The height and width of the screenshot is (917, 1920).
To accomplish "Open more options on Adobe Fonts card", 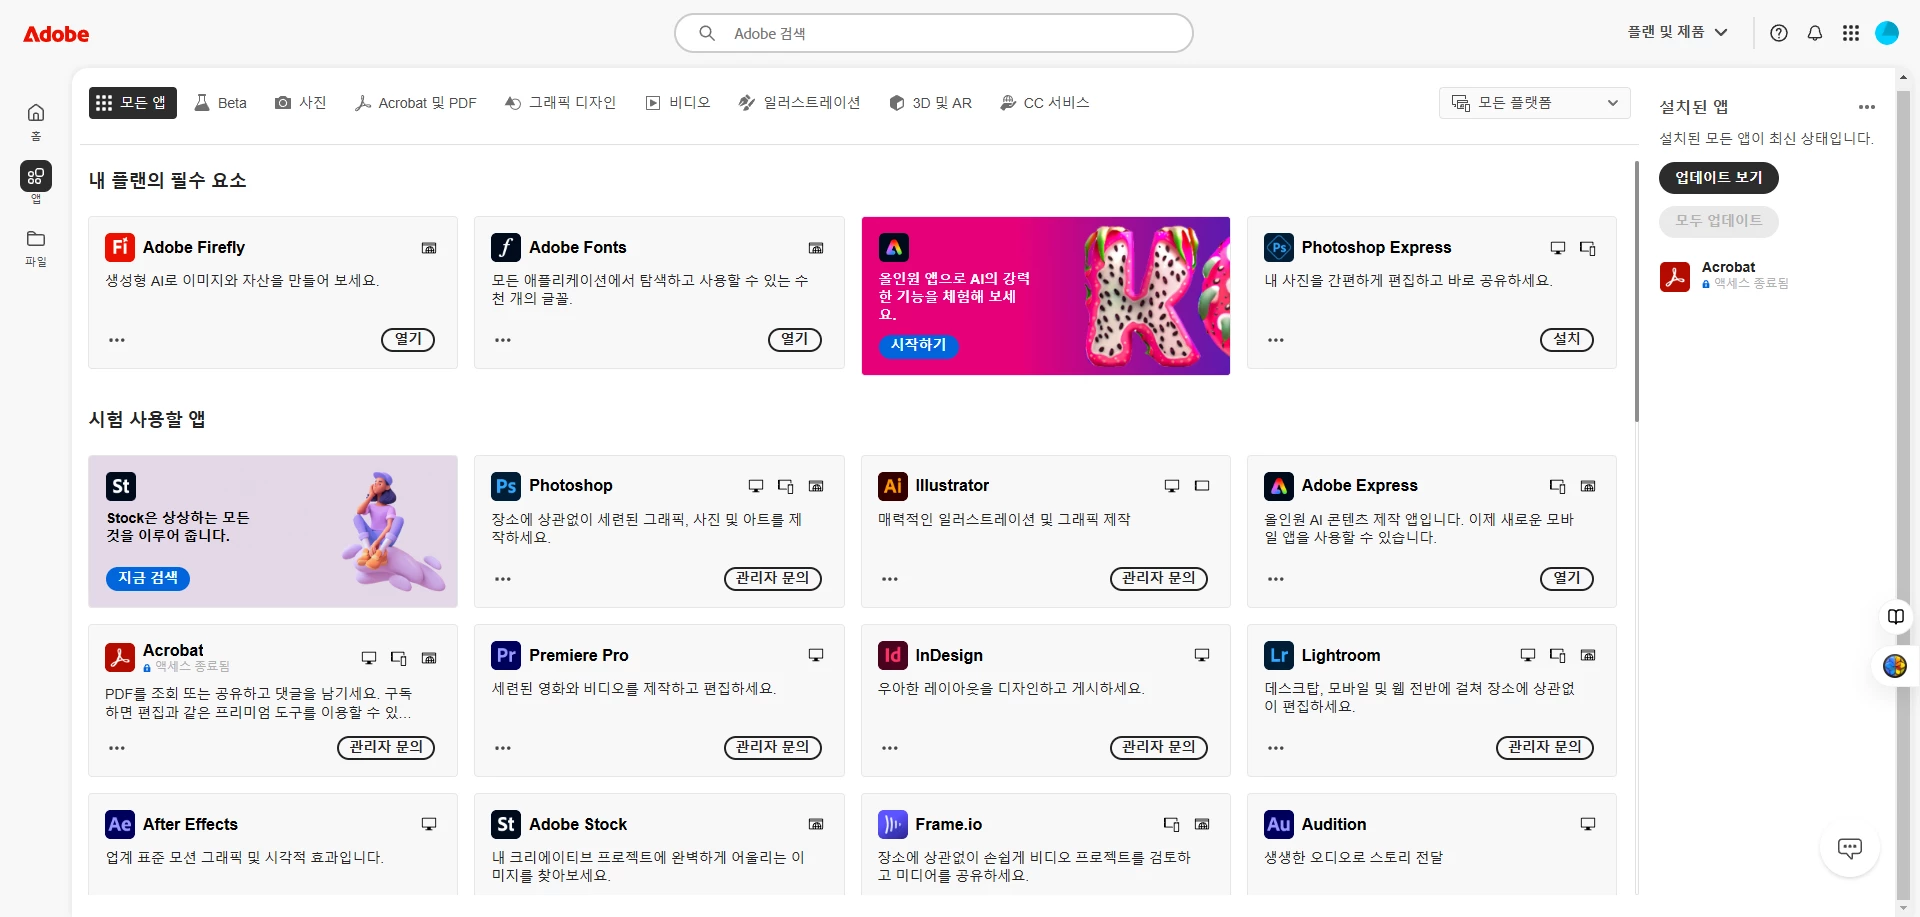I will 503,340.
